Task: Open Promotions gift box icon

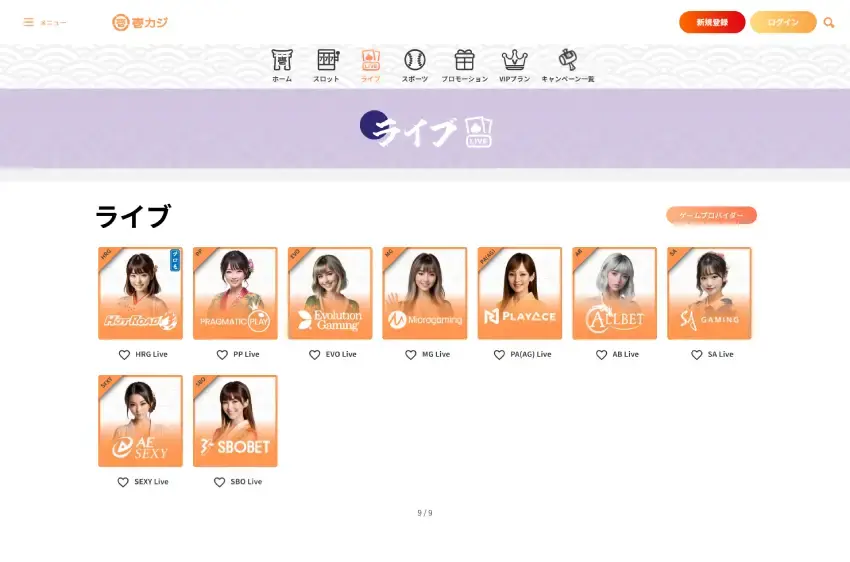Action: (464, 60)
